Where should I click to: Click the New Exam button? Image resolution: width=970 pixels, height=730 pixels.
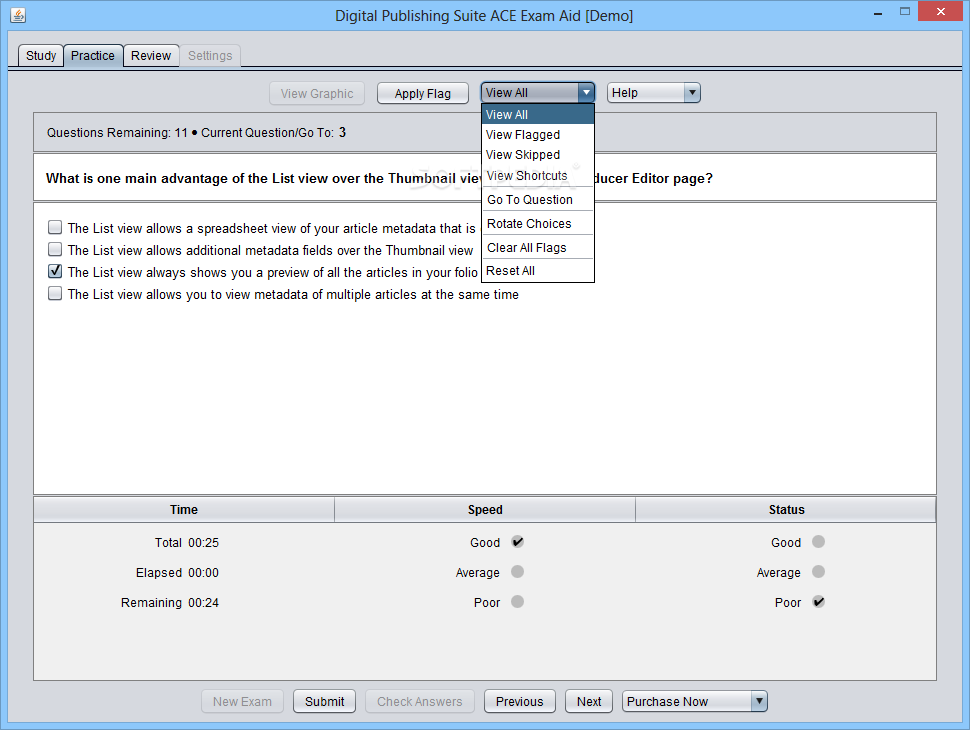[242, 702]
